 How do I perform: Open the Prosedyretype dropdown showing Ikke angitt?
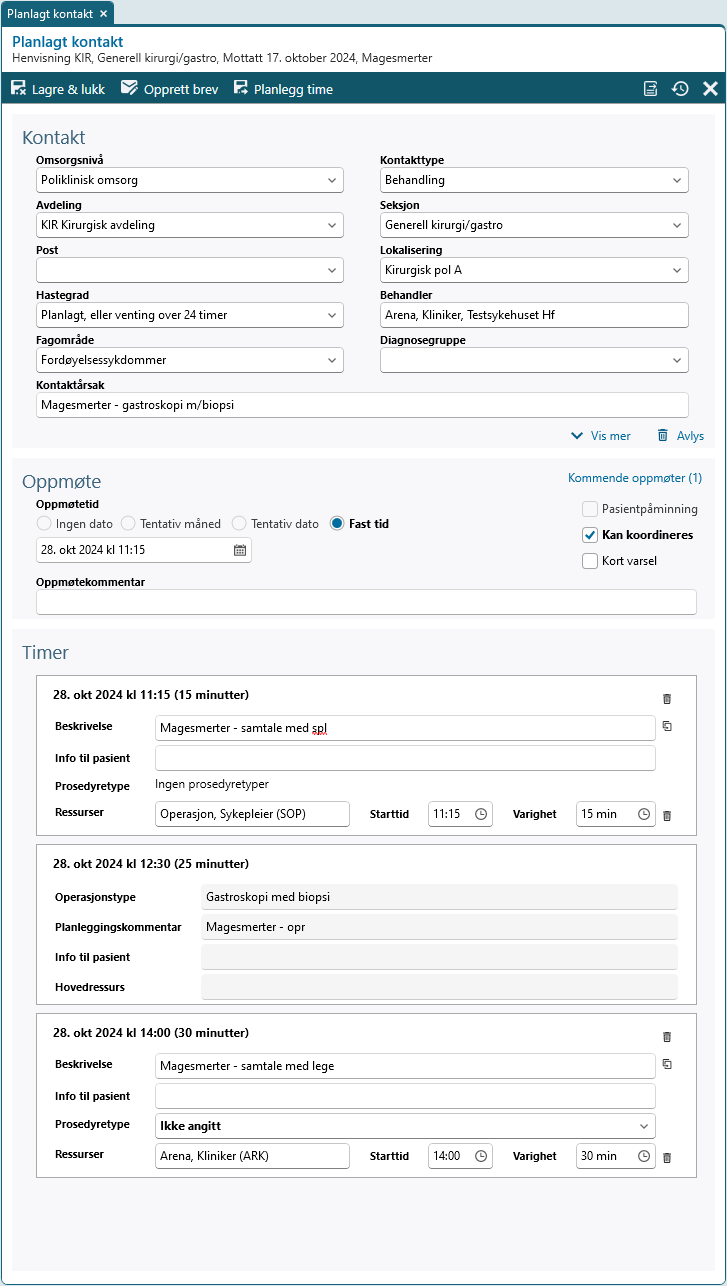coord(647,1125)
